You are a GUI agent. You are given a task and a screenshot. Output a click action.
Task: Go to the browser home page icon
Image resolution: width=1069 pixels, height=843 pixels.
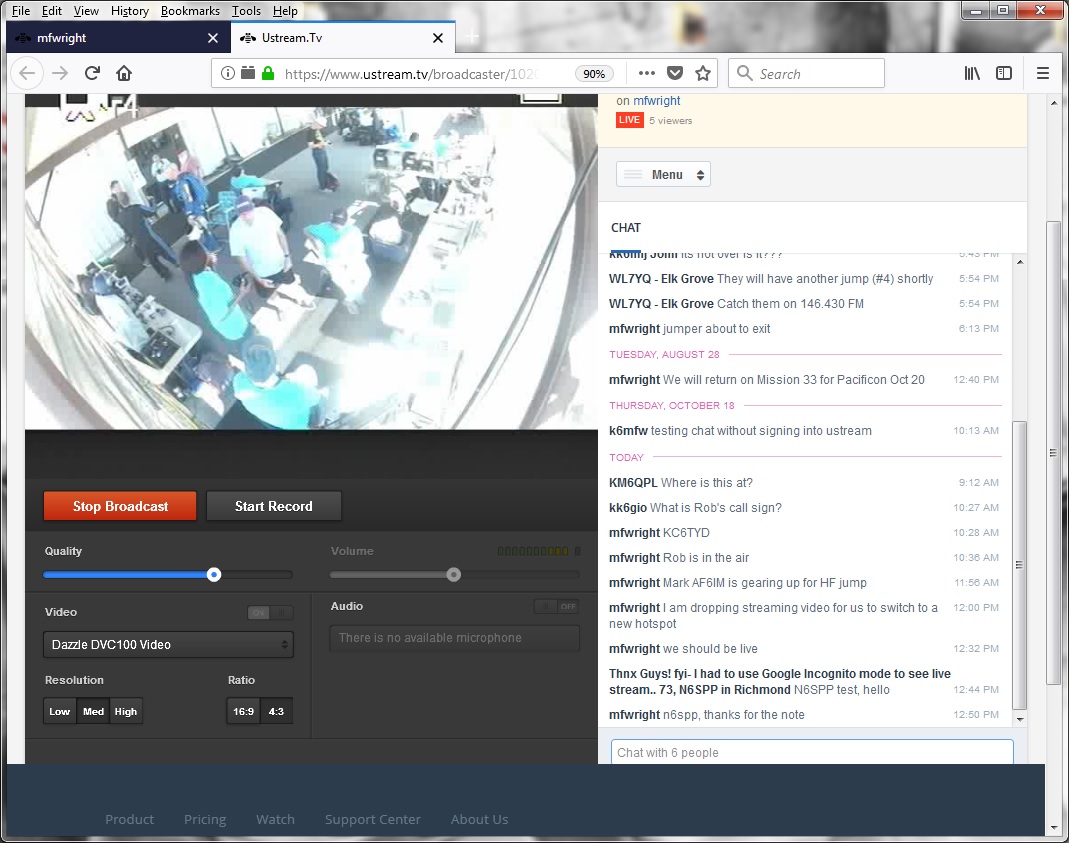[124, 73]
